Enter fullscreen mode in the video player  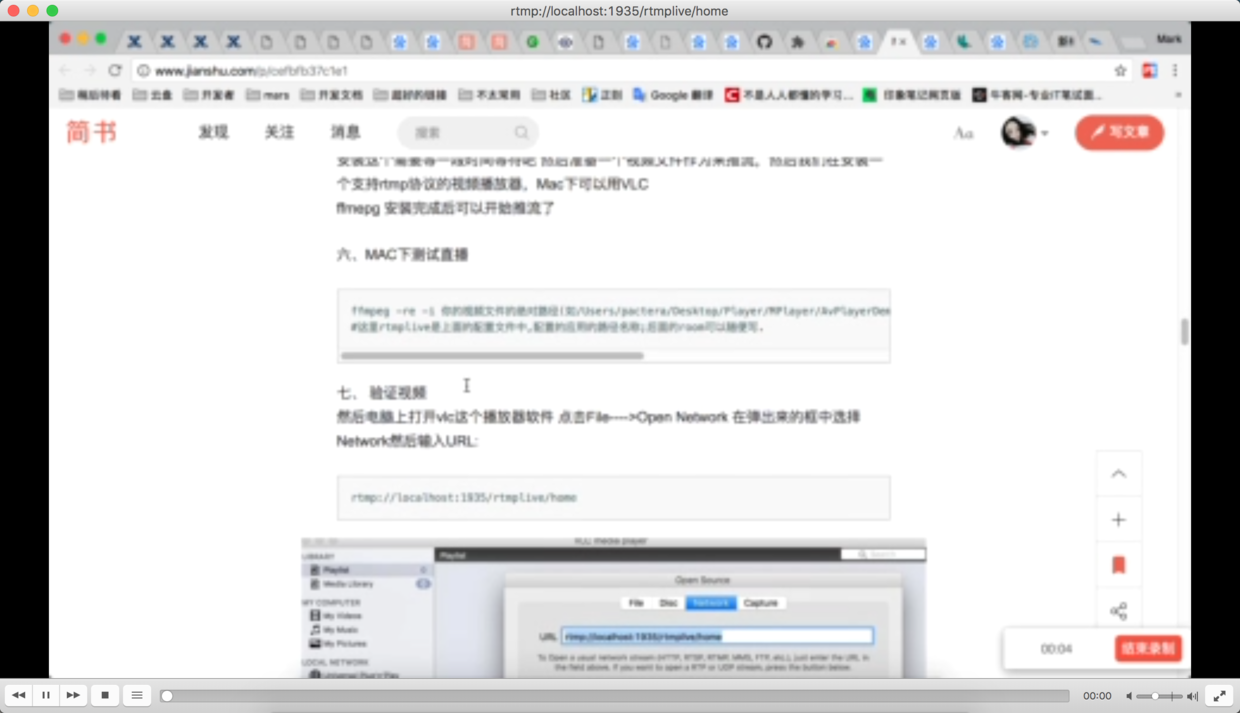click(x=1219, y=695)
